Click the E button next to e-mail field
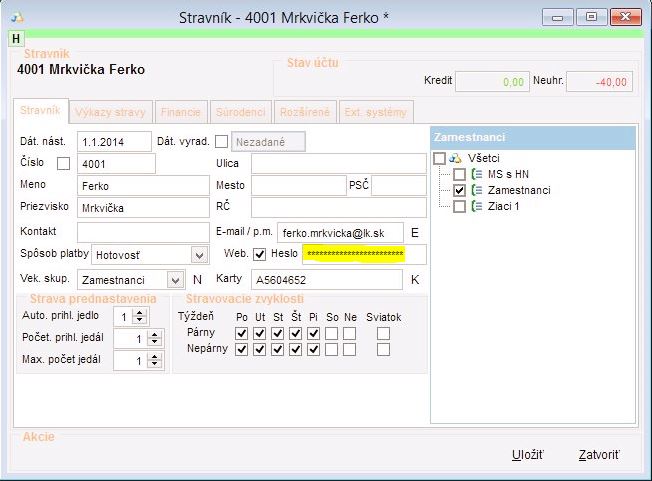 pos(413,232)
